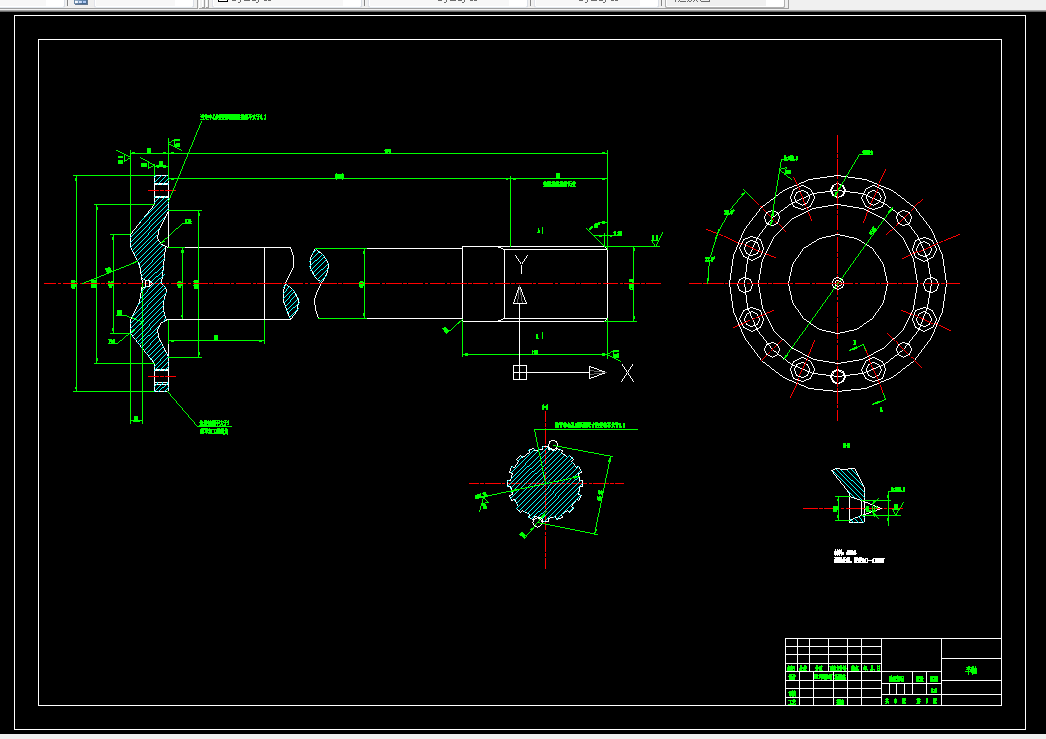
Task: Select the hatched detail view near the bottom right
Action: tap(850, 495)
